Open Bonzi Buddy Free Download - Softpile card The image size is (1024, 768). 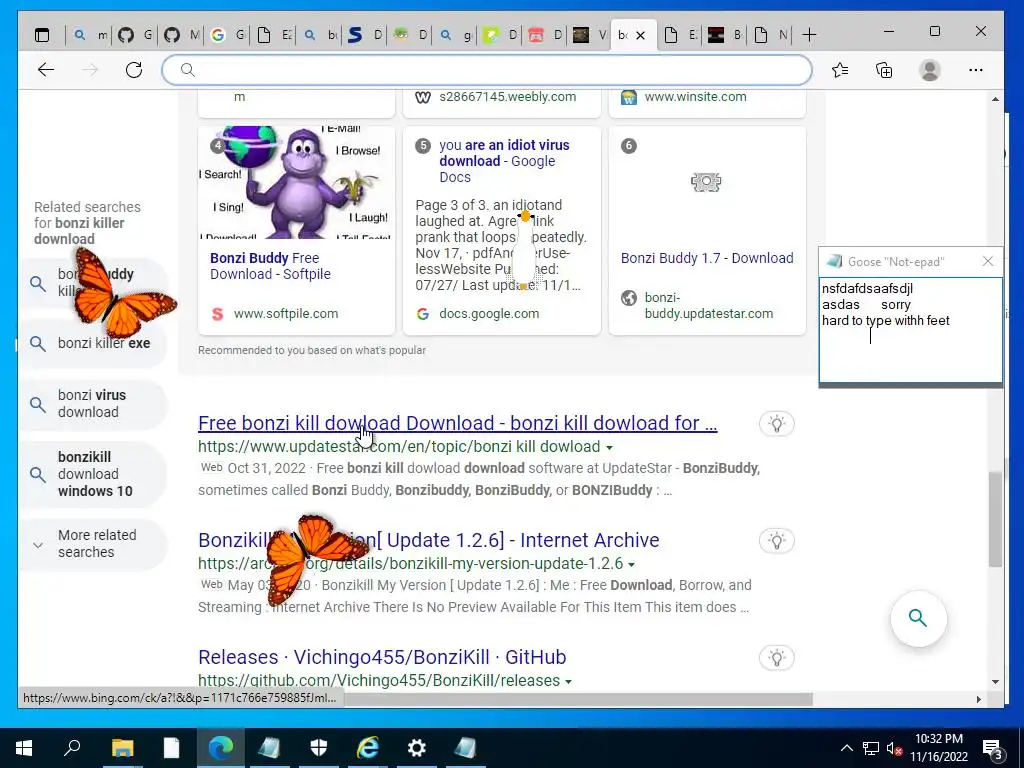pos(270,266)
